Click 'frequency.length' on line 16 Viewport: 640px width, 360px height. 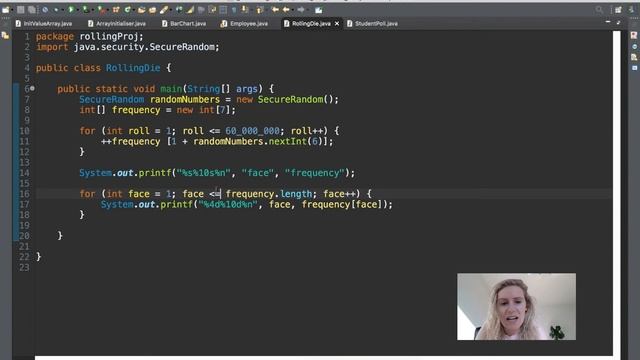click(x=269, y=193)
